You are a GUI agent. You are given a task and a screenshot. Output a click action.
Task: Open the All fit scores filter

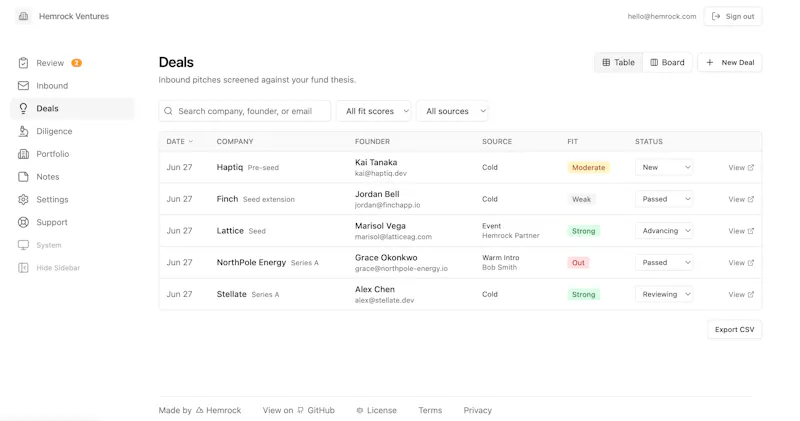(x=373, y=111)
